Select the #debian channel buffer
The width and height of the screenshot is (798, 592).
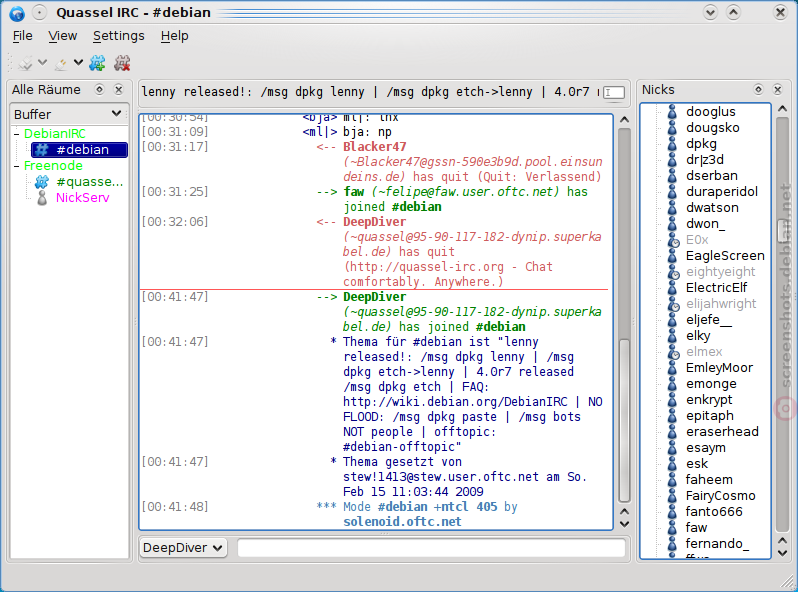click(79, 150)
